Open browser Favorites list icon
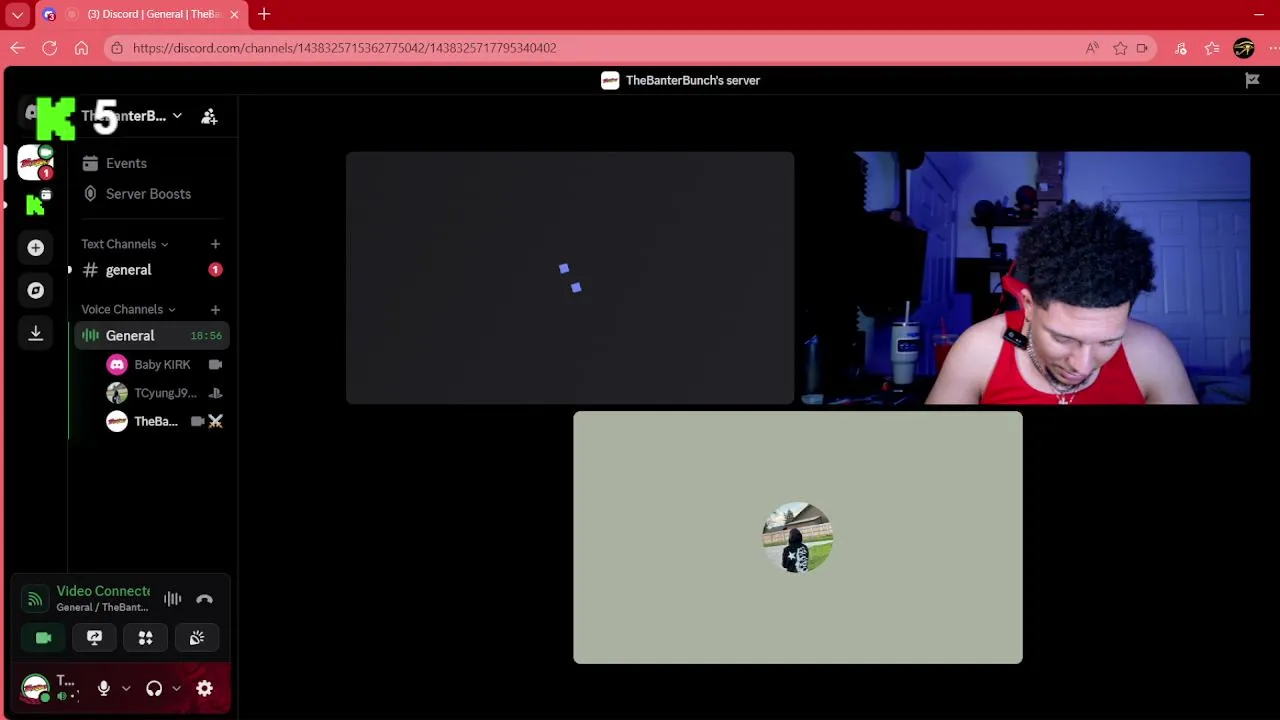The image size is (1280, 720). 1212,48
